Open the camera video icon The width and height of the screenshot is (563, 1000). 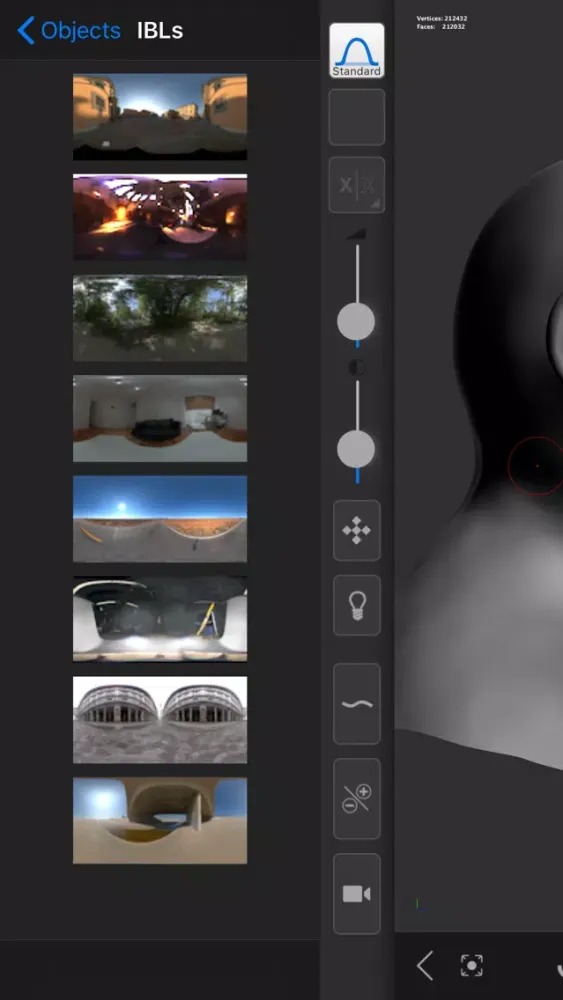[x=356, y=894]
